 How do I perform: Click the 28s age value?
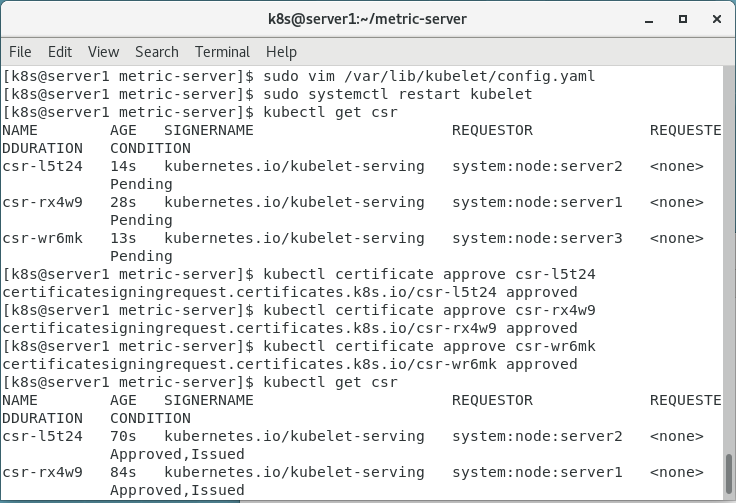point(123,202)
